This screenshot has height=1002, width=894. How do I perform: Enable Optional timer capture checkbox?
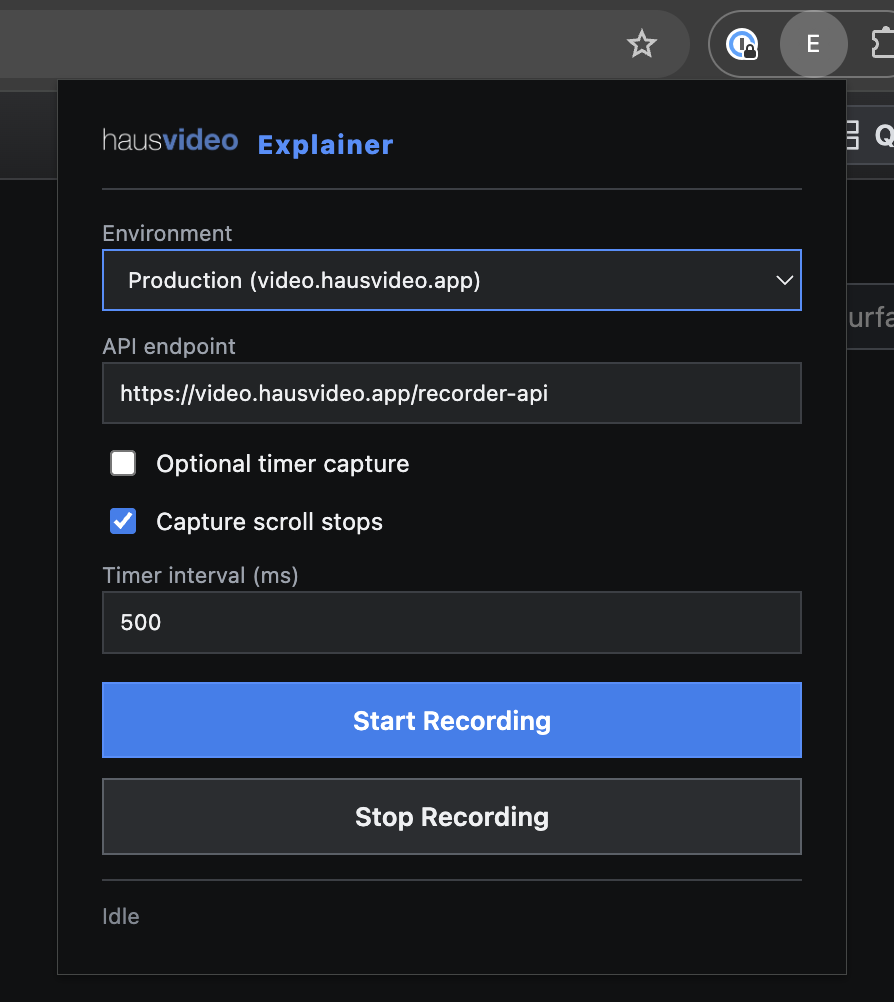(123, 463)
